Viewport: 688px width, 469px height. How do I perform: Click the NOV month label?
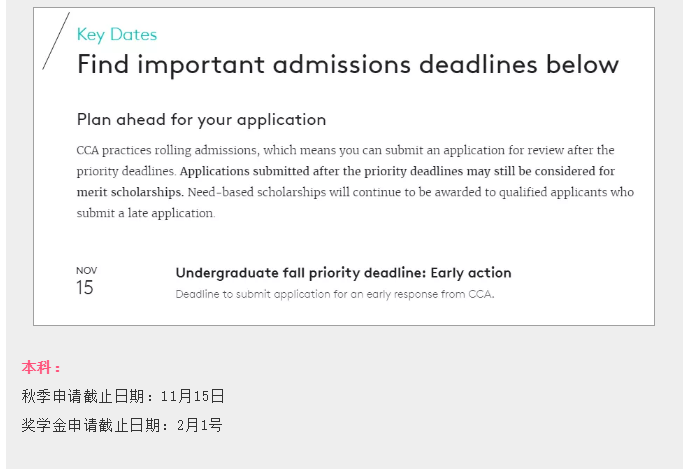[x=86, y=270]
